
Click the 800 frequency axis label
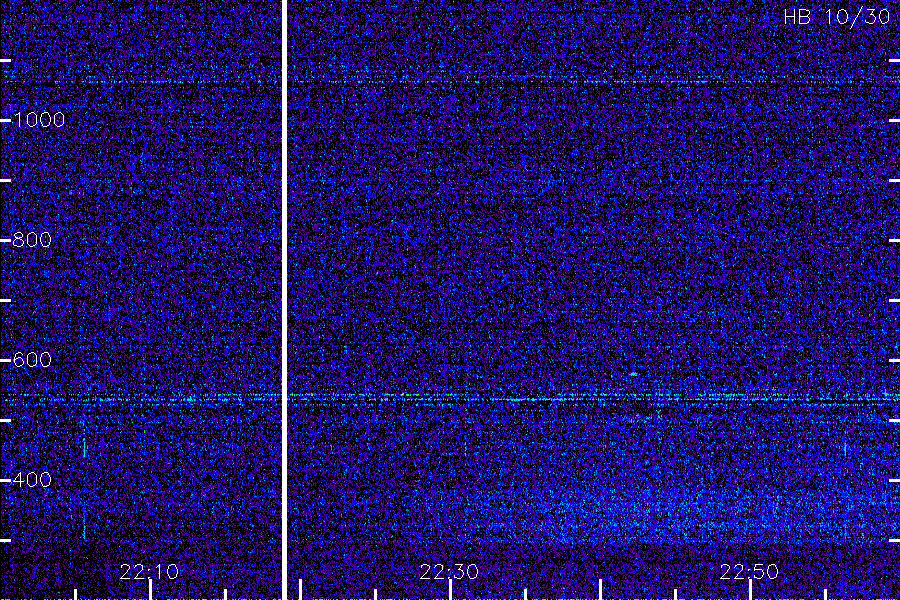coord(32,240)
